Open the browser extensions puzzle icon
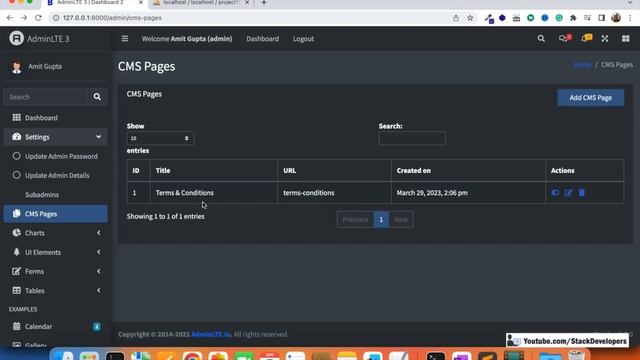This screenshot has width=640, height=360. [573, 18]
